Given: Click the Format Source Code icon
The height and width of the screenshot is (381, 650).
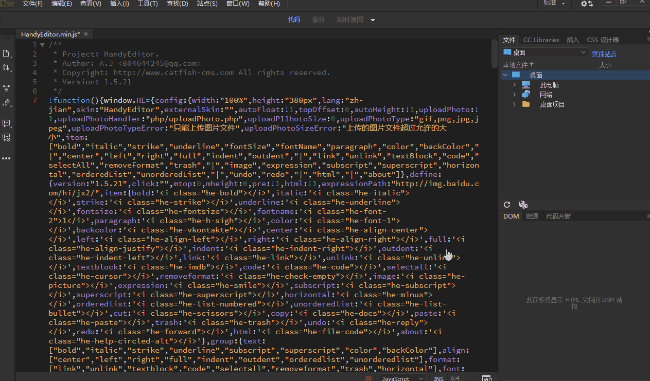Looking at the screenshot, I should 6,103.
